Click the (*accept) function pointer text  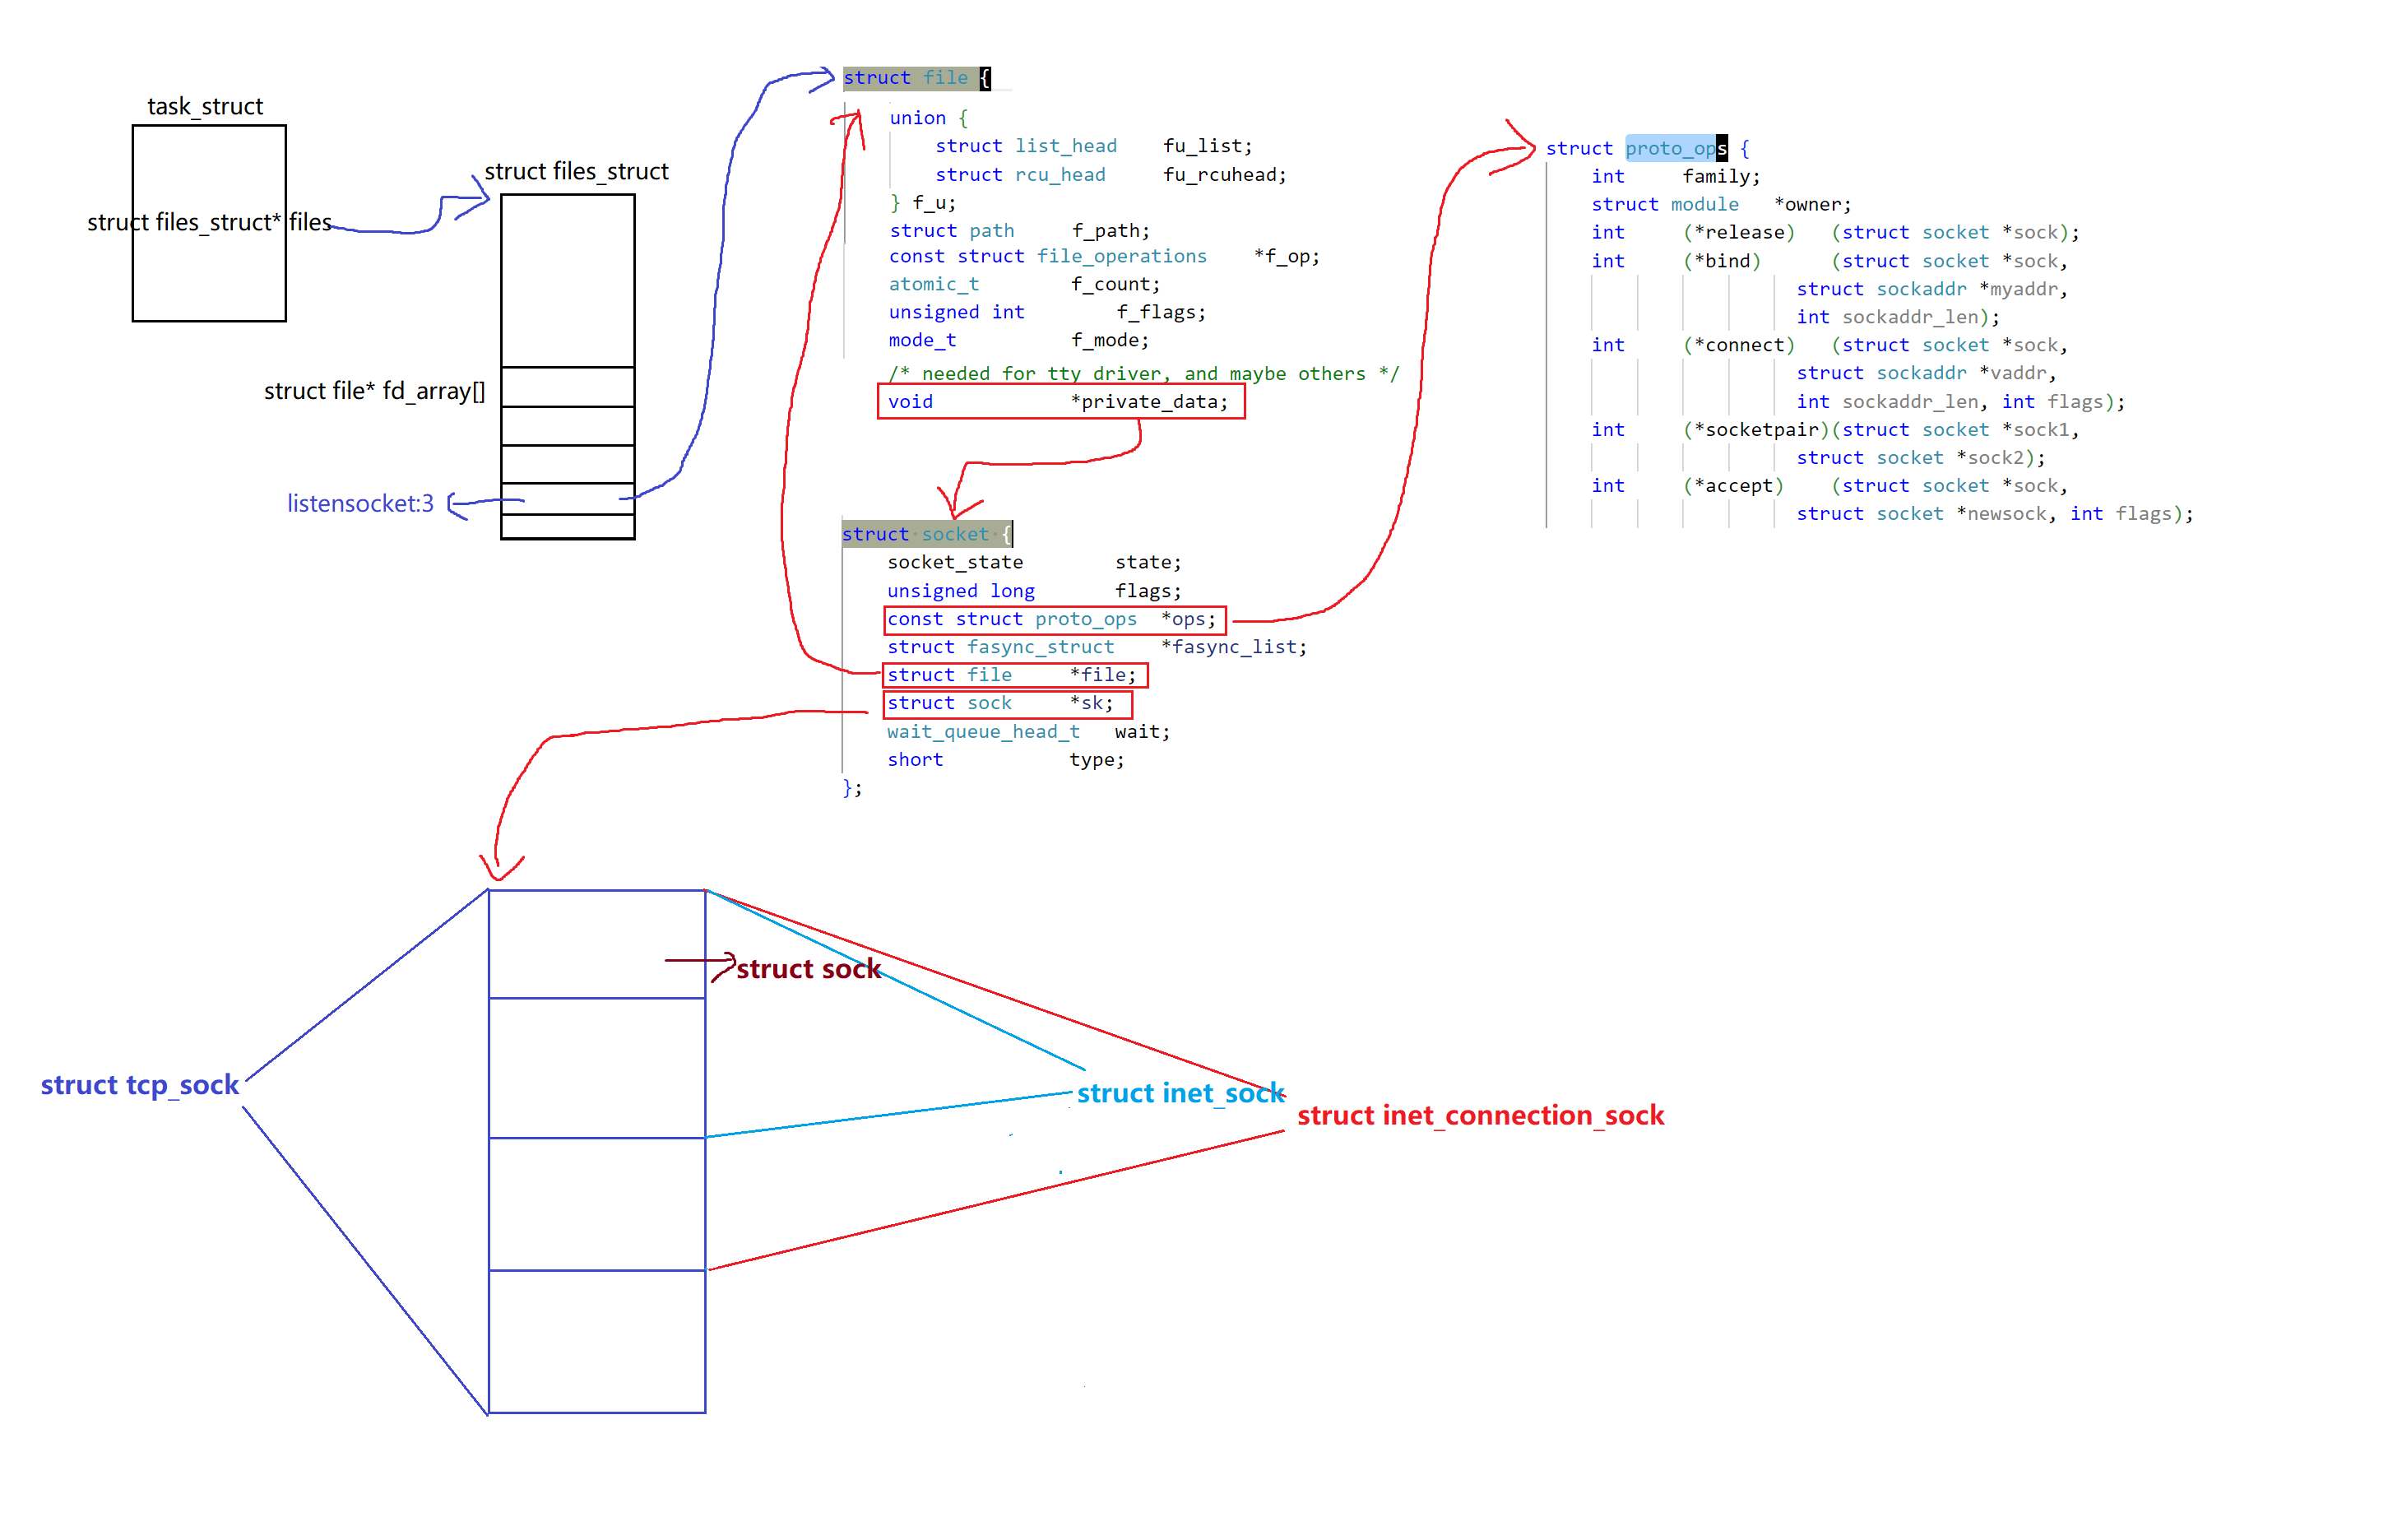pos(1733,486)
